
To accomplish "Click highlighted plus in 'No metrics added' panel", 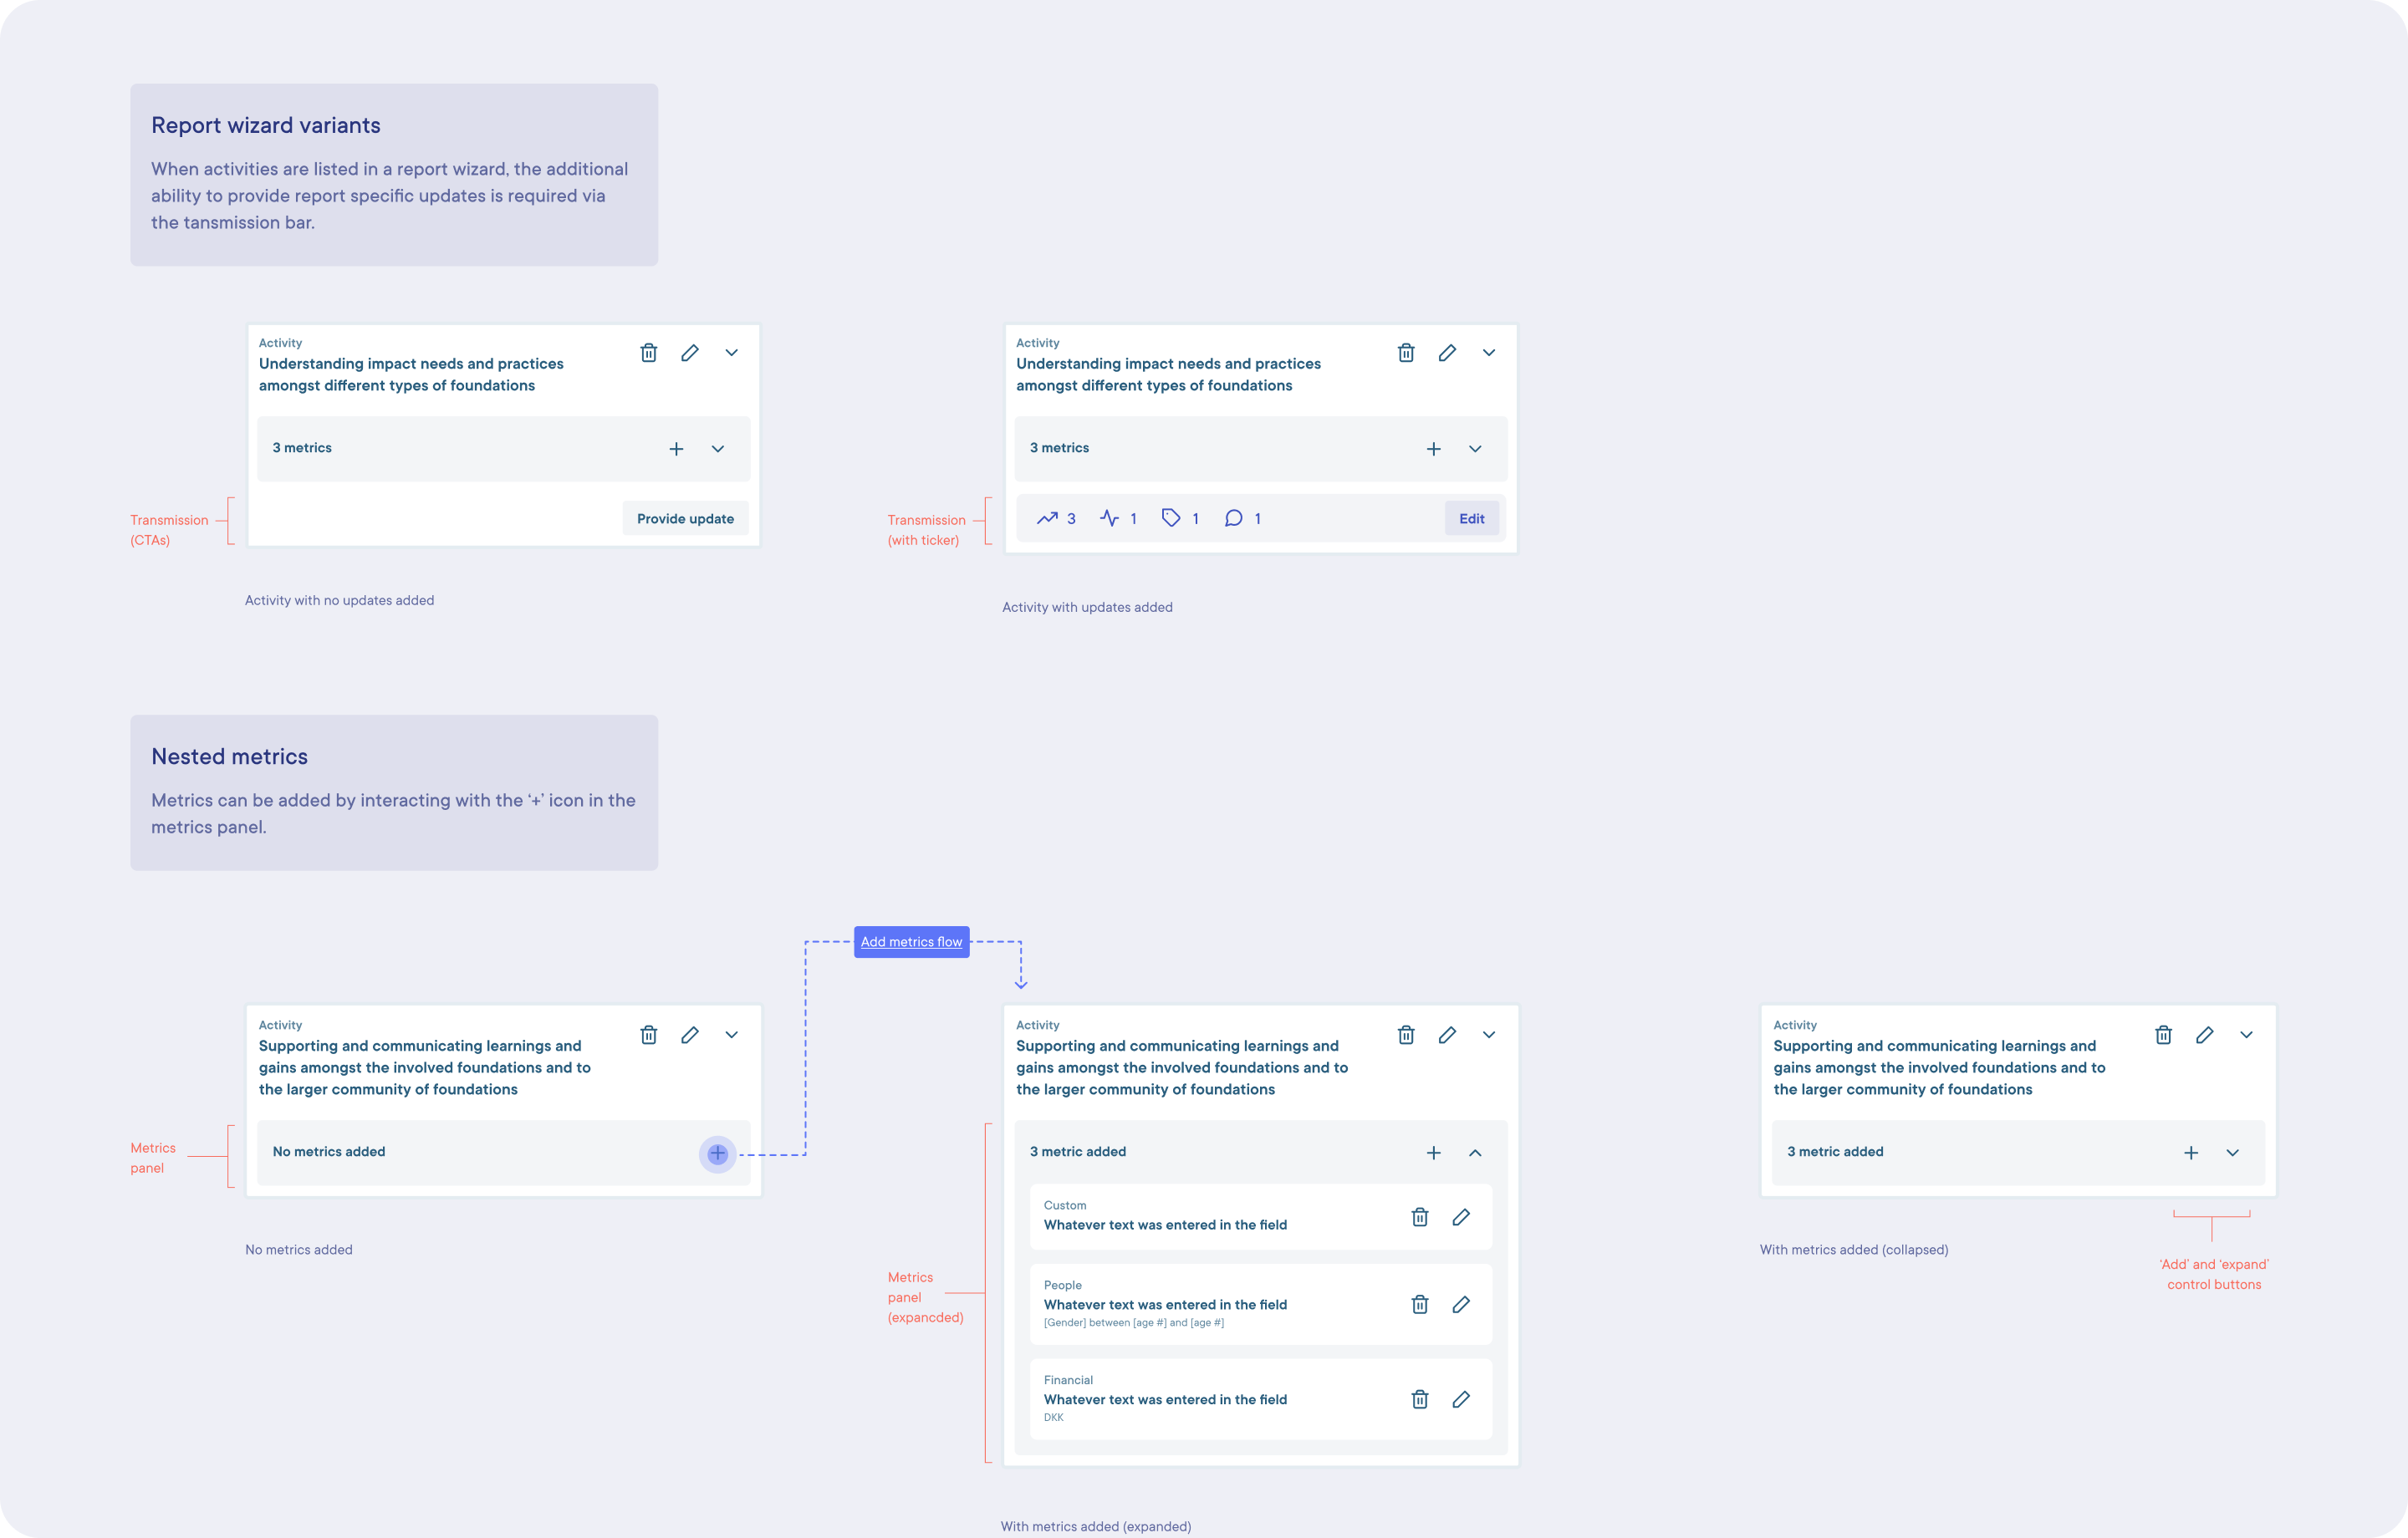I will click(x=717, y=1154).
